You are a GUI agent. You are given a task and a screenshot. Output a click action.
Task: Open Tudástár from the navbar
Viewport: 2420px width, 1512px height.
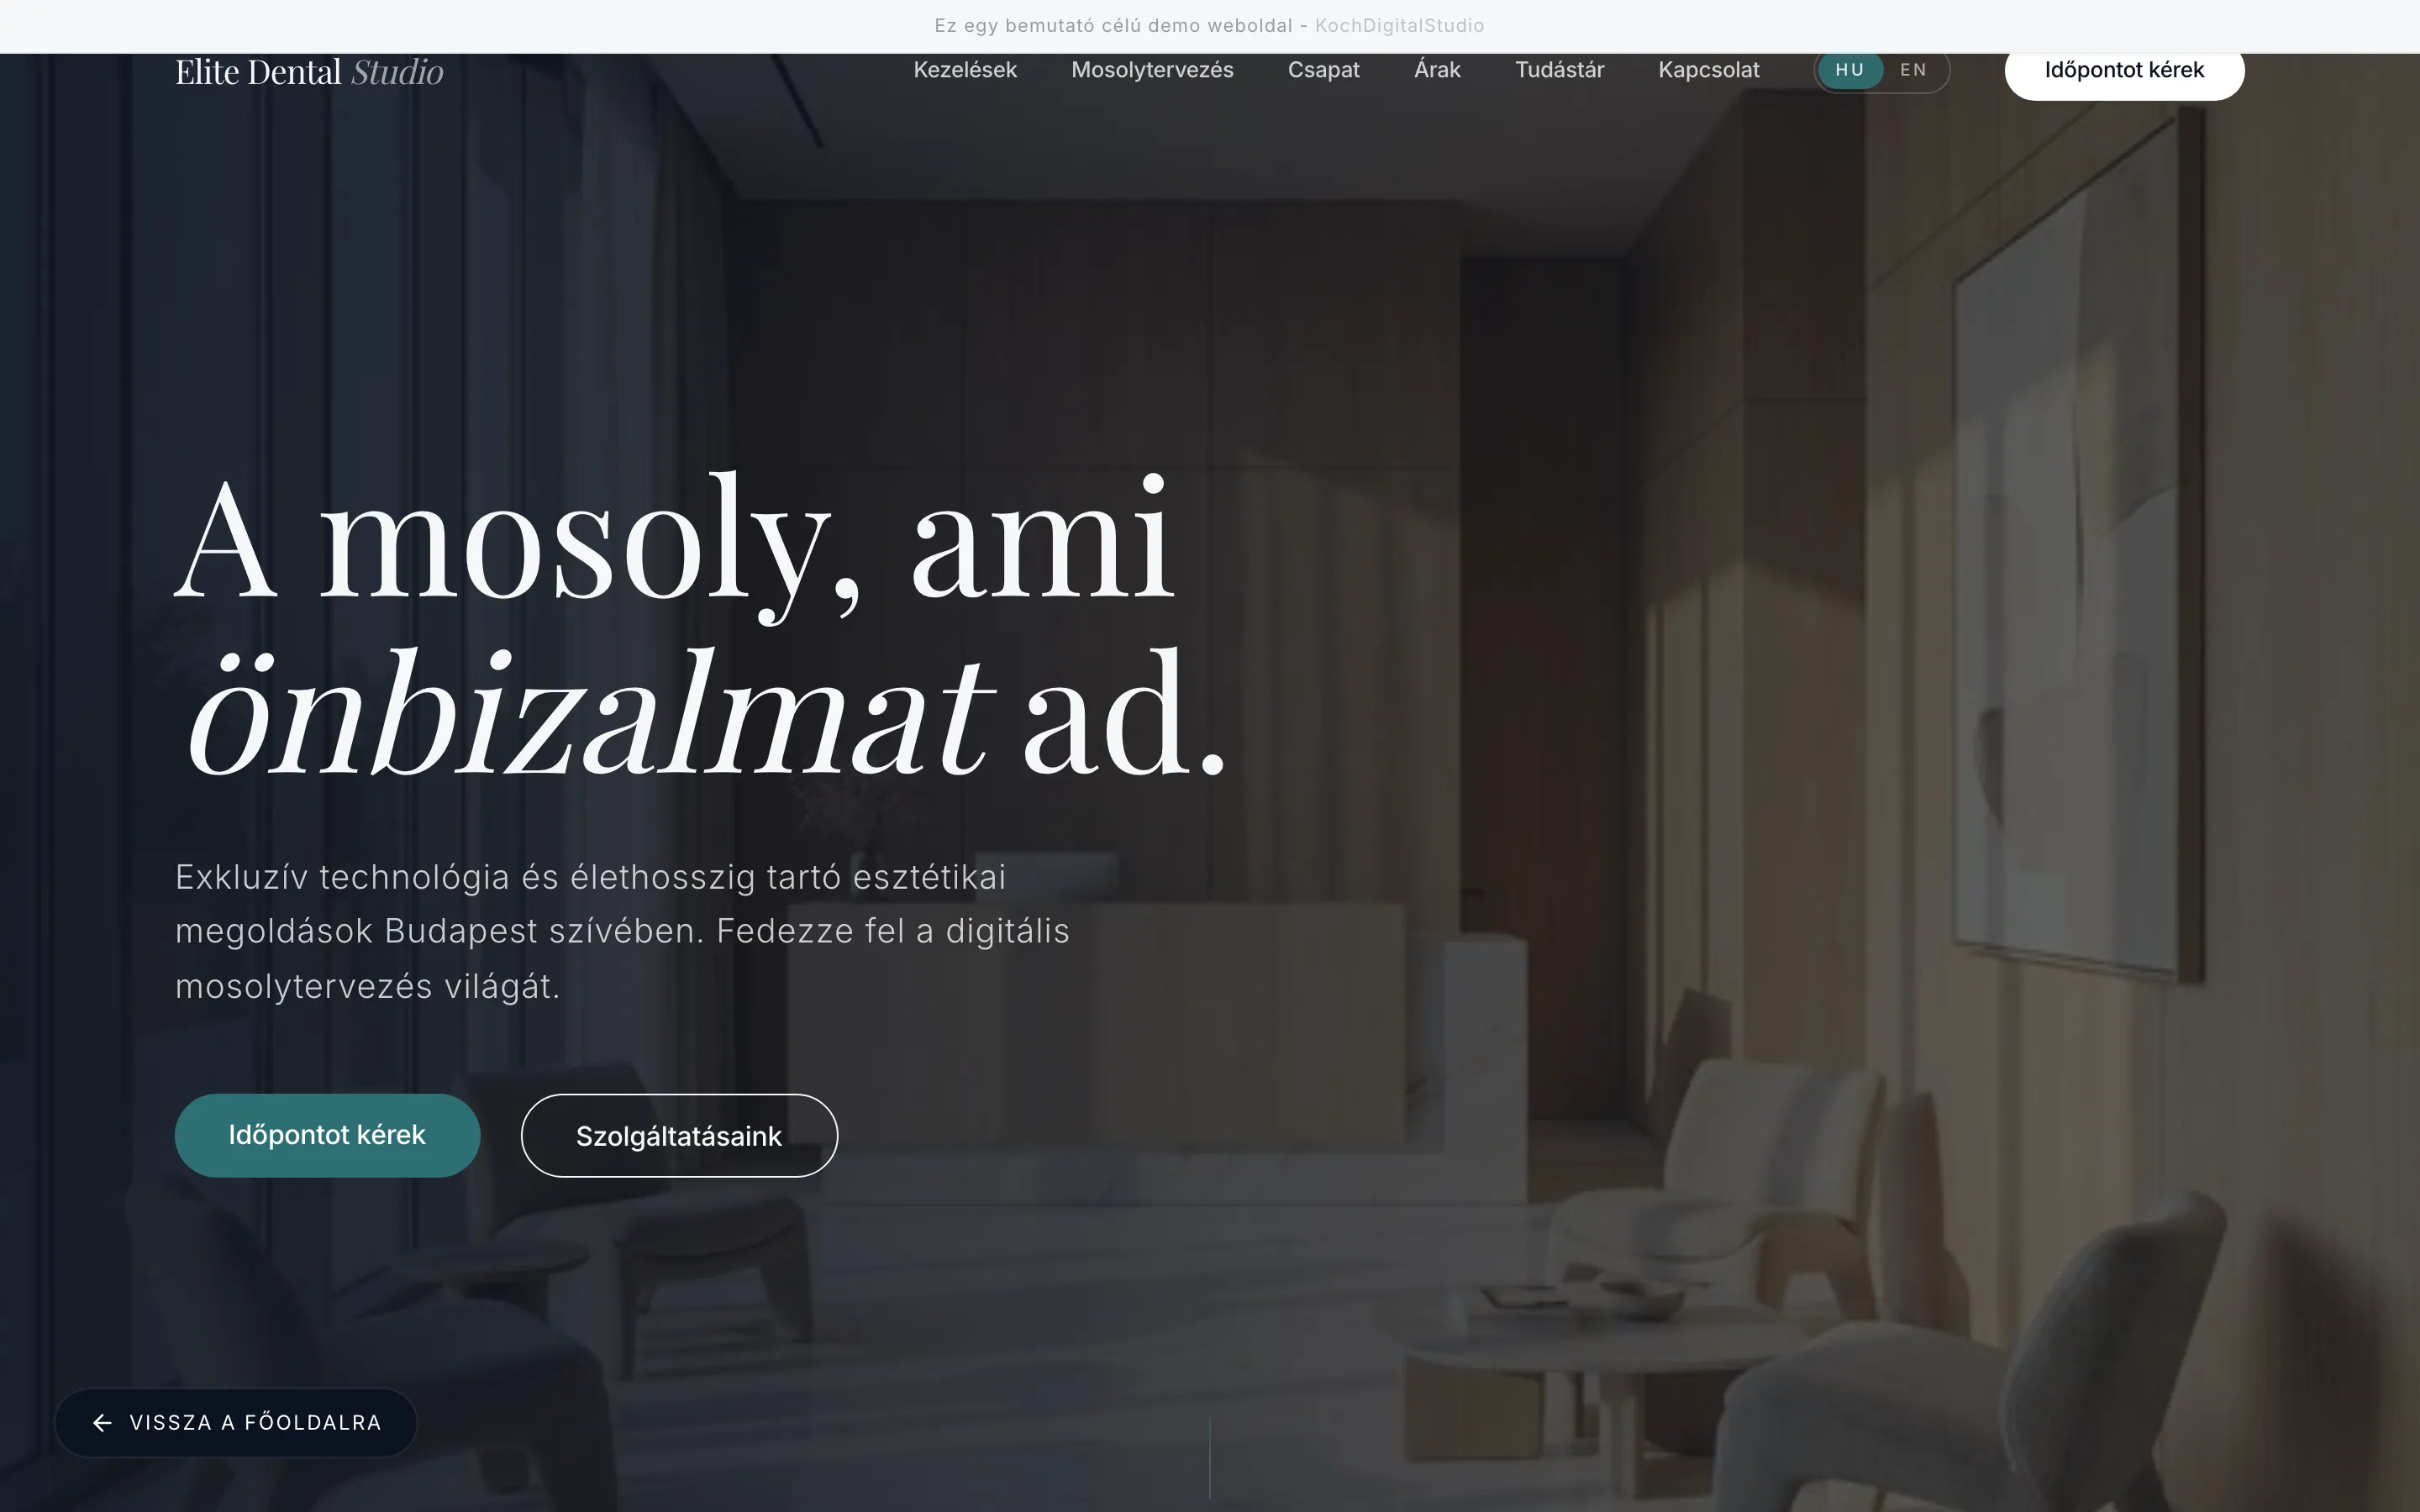1559,70
